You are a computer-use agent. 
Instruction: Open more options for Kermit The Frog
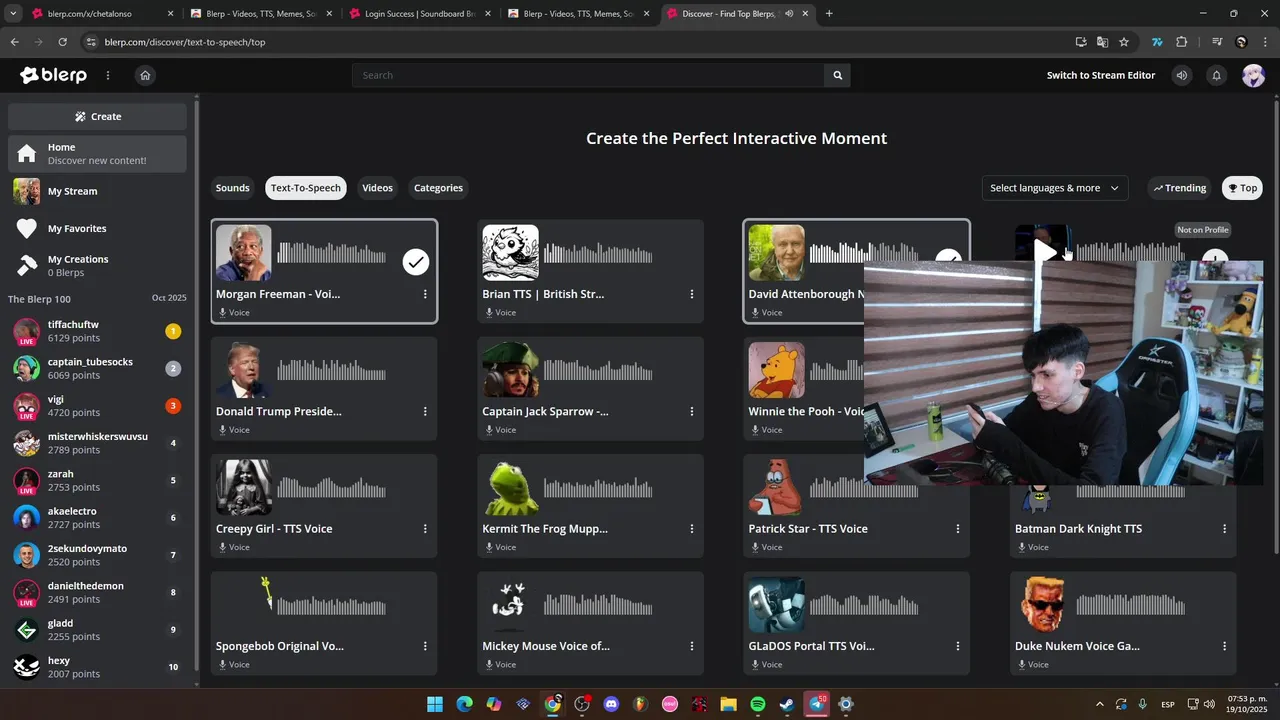click(x=691, y=528)
